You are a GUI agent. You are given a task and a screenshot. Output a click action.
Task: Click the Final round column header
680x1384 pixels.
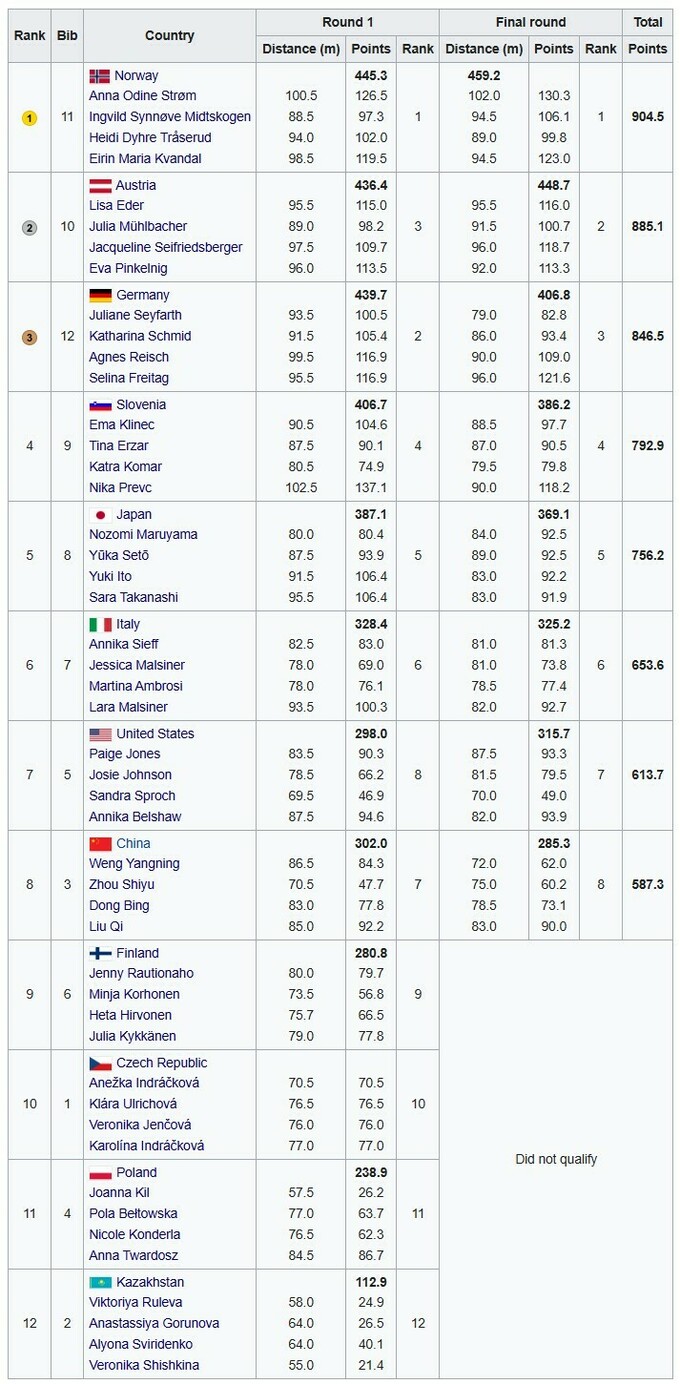[x=530, y=22]
